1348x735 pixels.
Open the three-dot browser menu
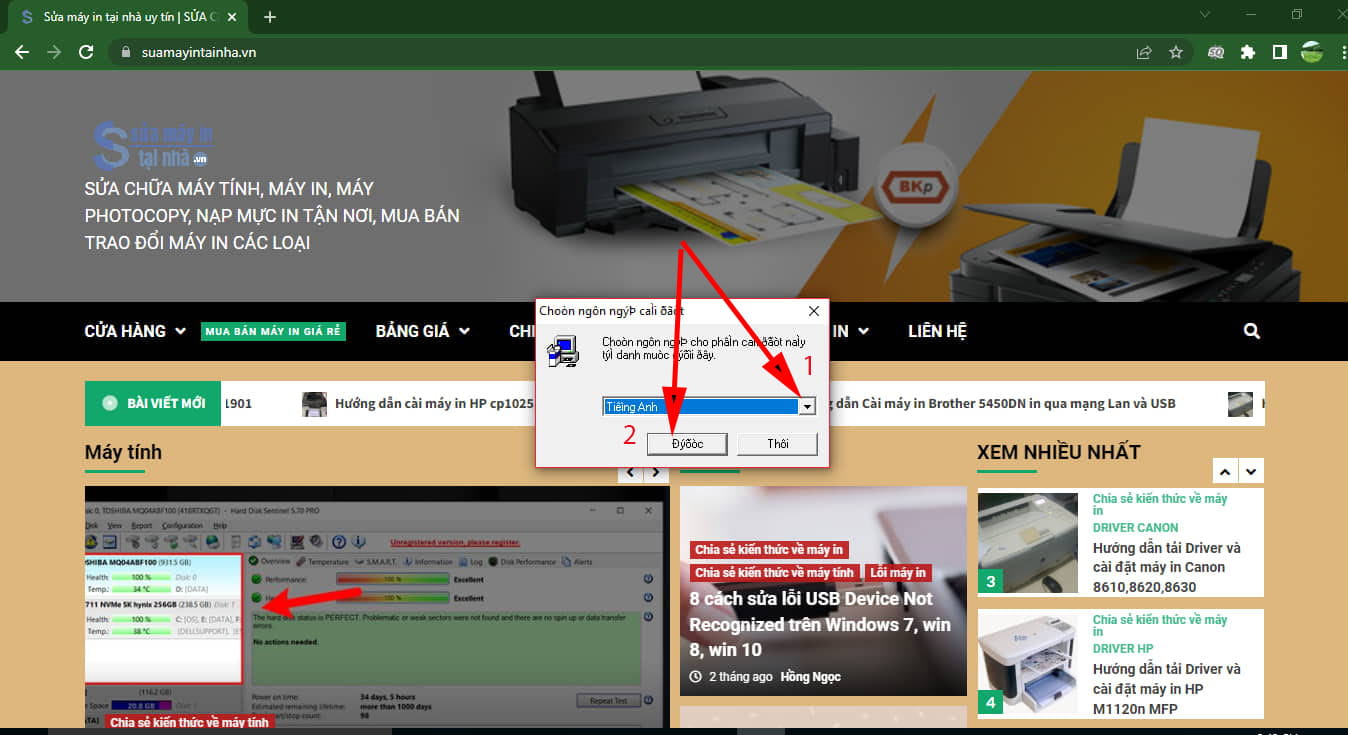[1341, 51]
